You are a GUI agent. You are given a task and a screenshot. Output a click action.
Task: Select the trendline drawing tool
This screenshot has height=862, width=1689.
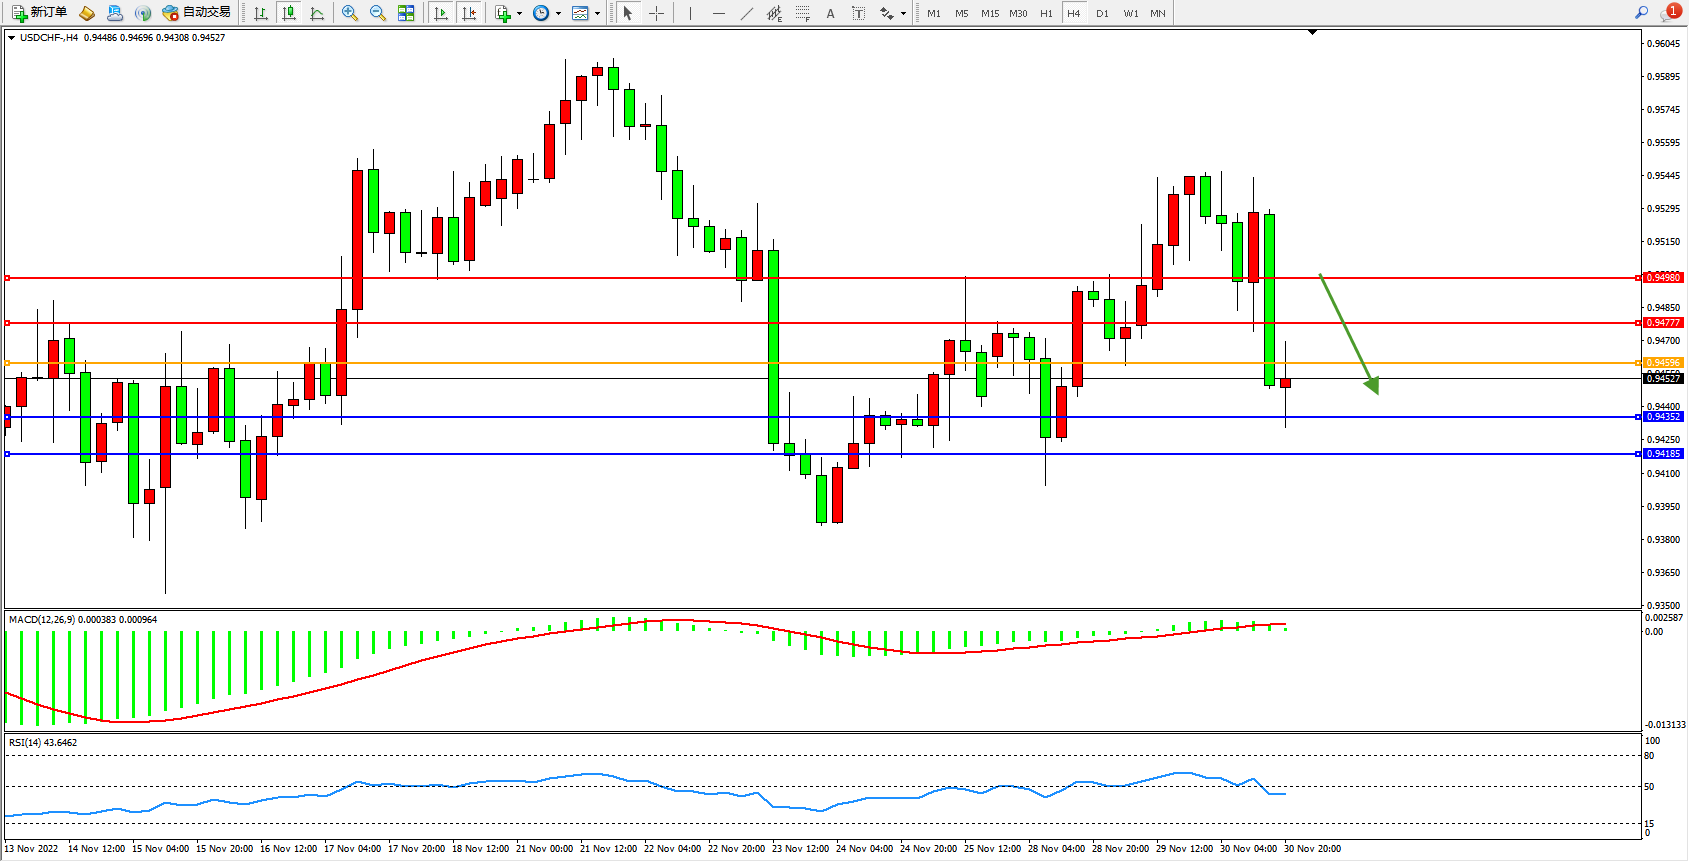coord(747,13)
